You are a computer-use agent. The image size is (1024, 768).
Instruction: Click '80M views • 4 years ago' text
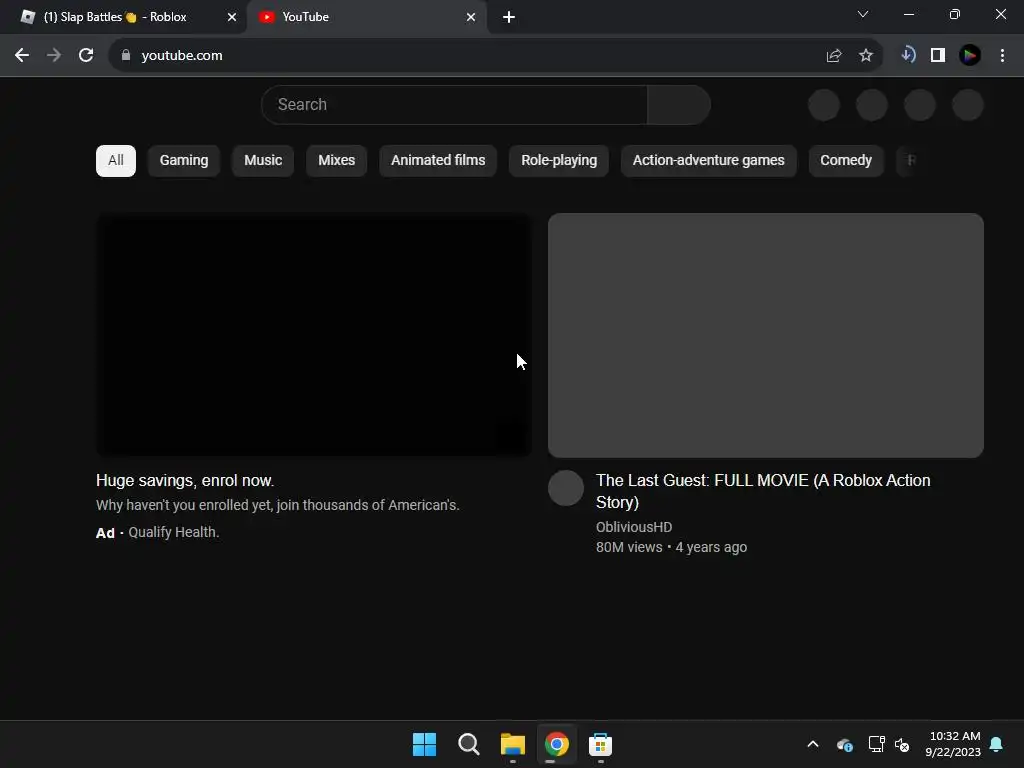pyautogui.click(x=671, y=547)
